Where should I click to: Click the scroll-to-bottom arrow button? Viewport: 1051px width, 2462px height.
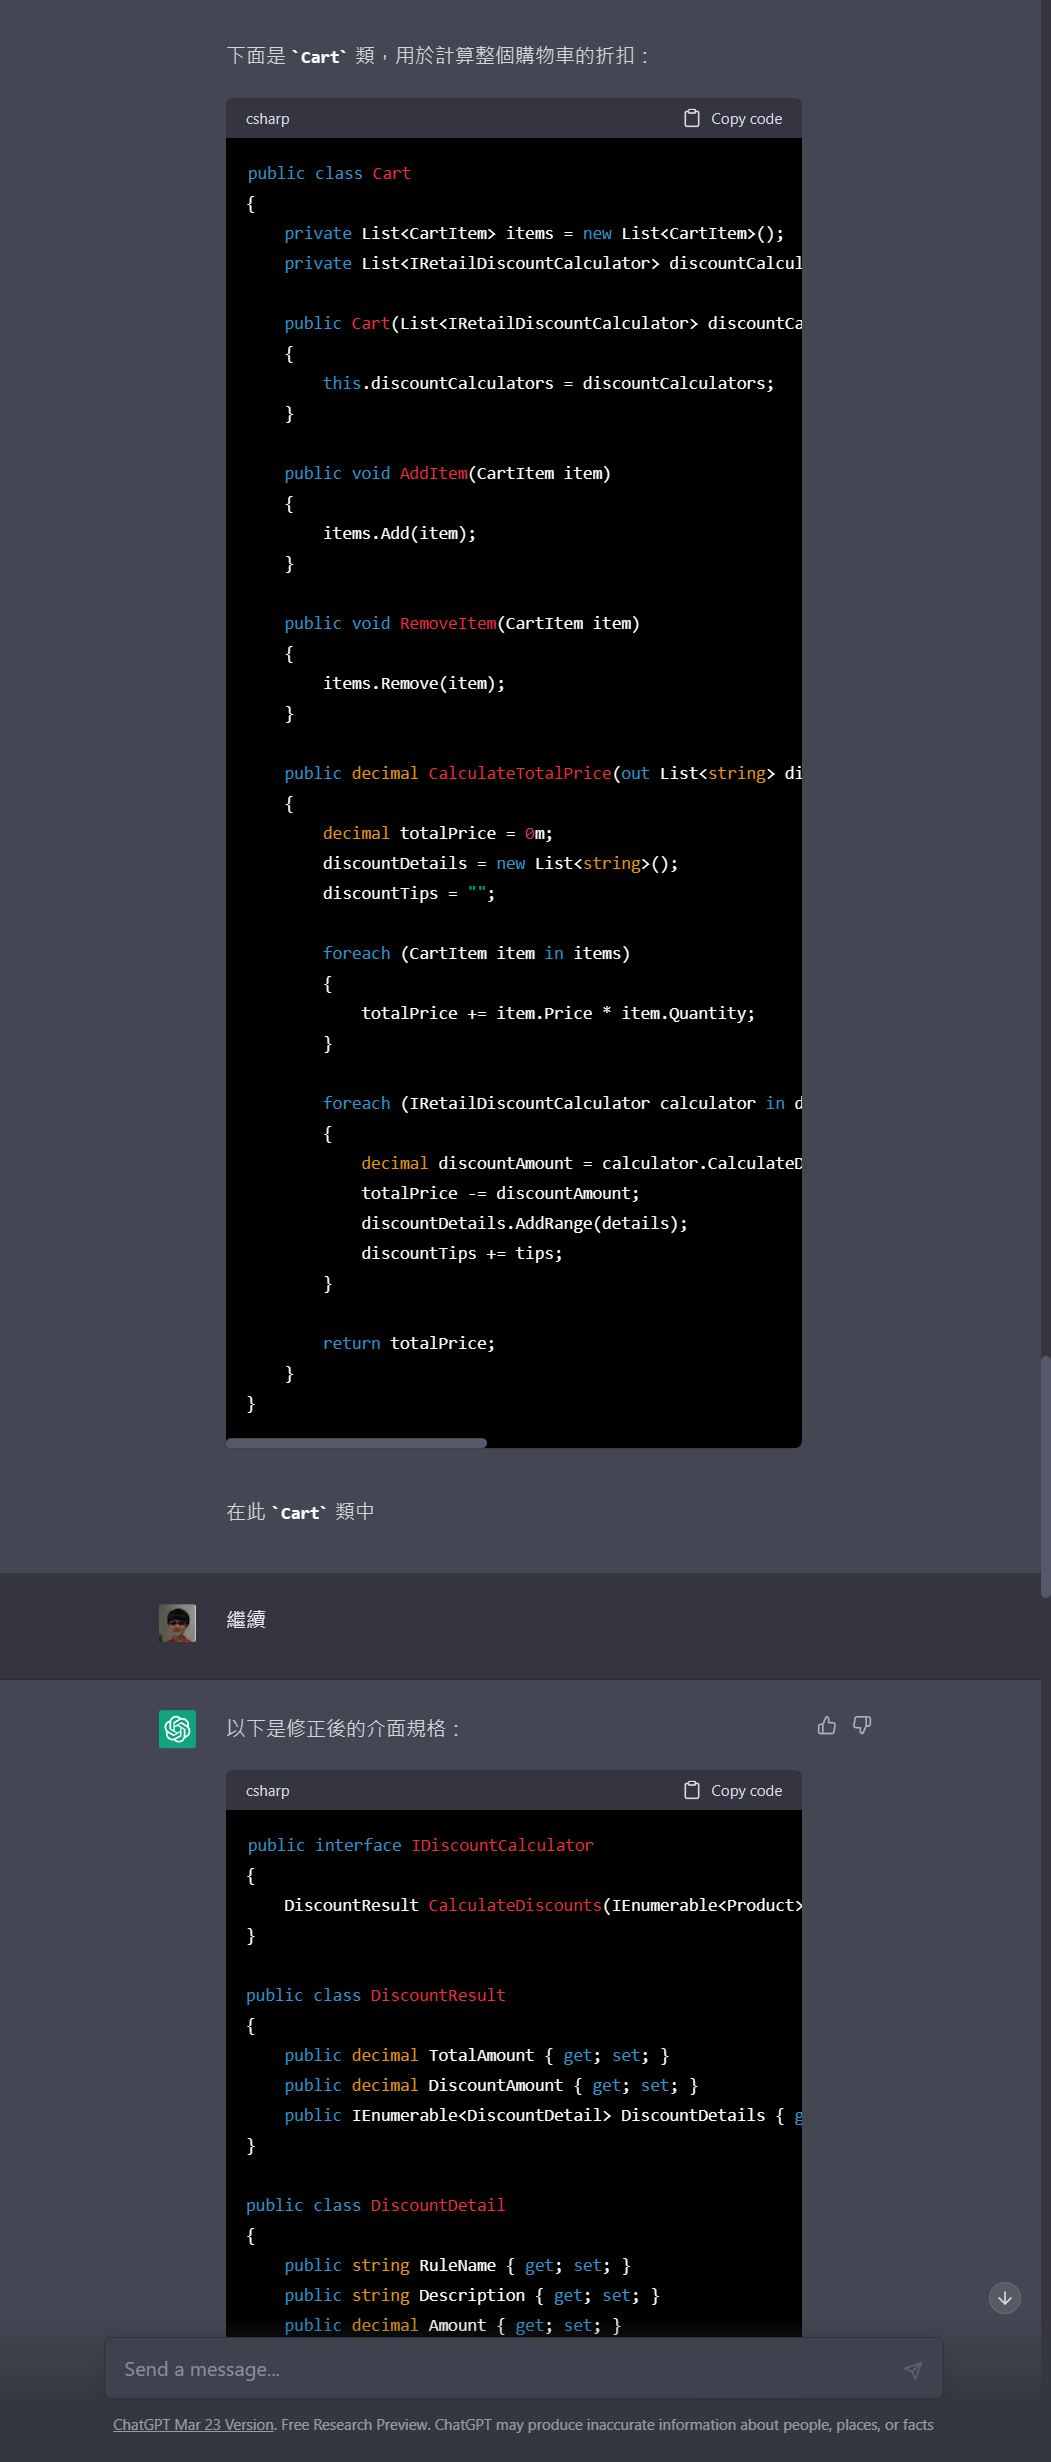tap(1004, 2298)
